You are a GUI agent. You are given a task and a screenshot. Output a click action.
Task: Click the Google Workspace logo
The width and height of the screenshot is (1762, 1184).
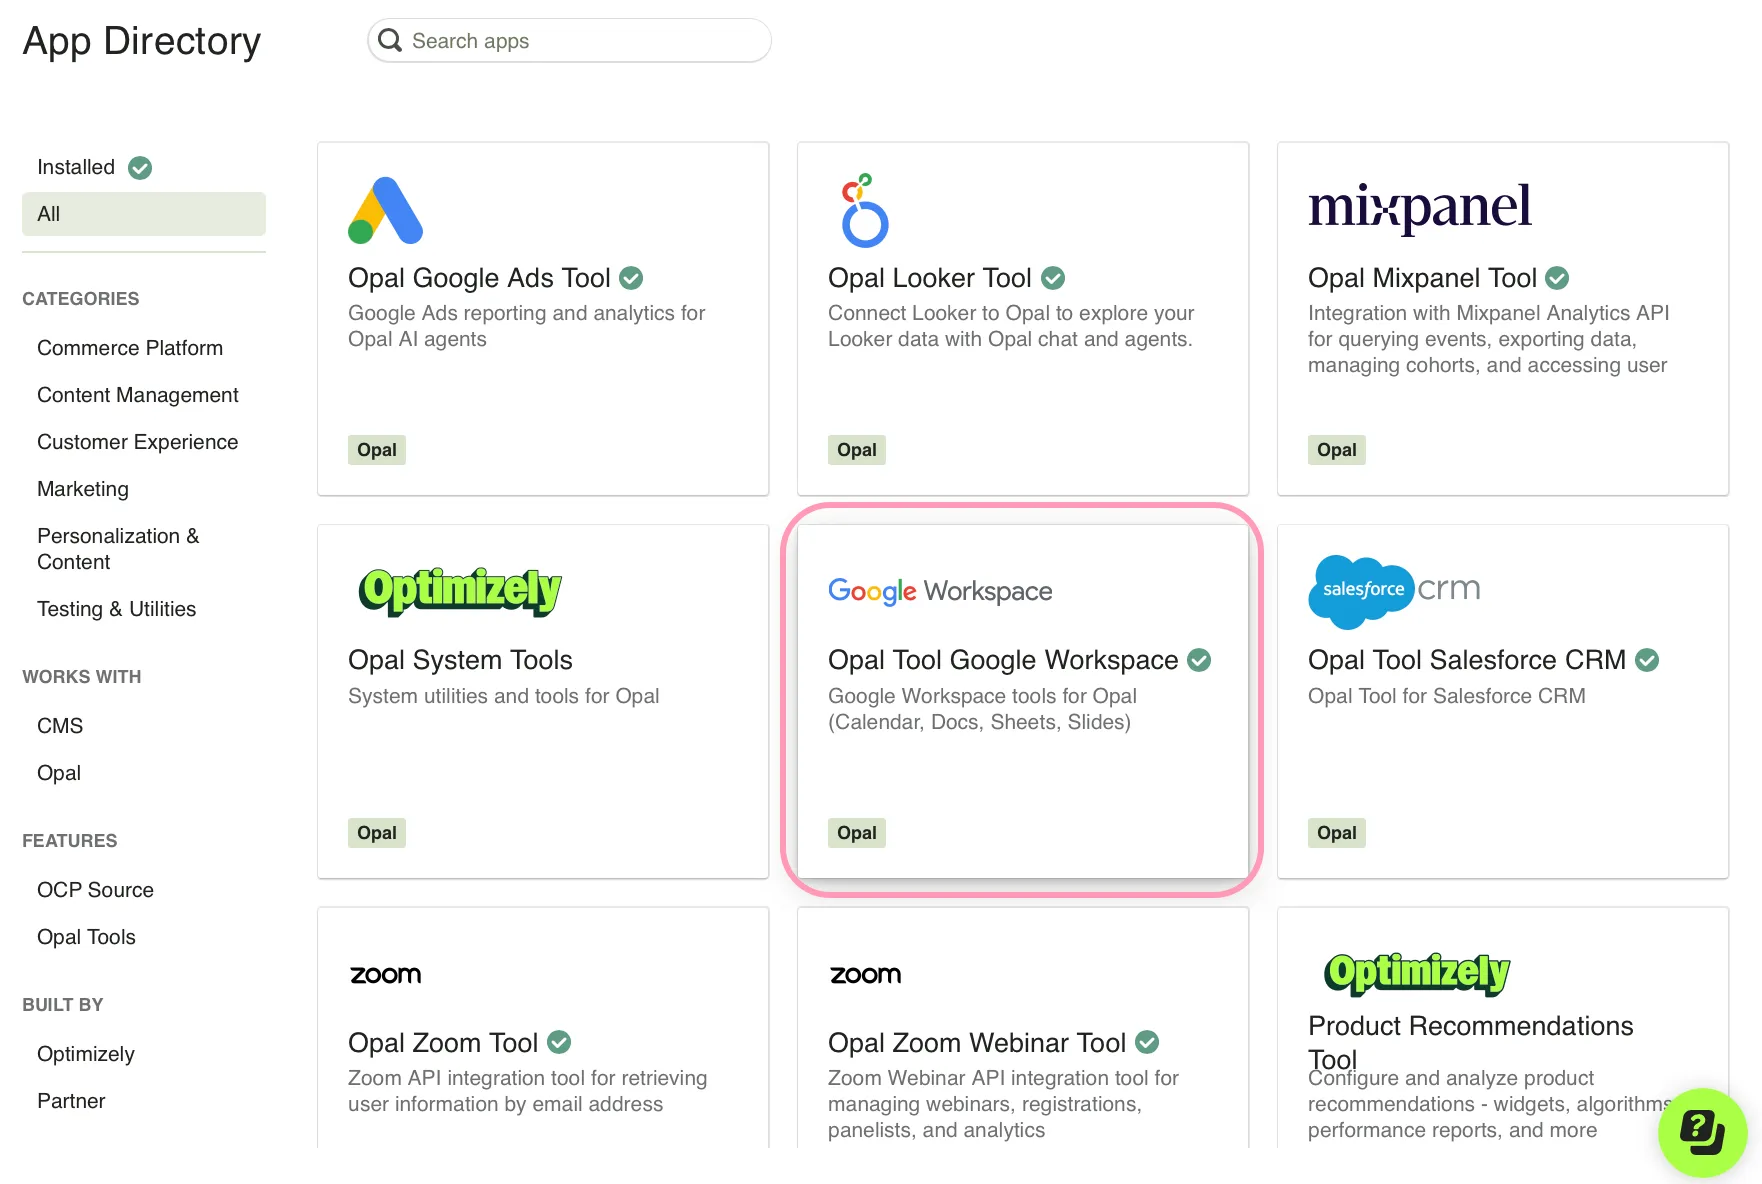coord(940,591)
